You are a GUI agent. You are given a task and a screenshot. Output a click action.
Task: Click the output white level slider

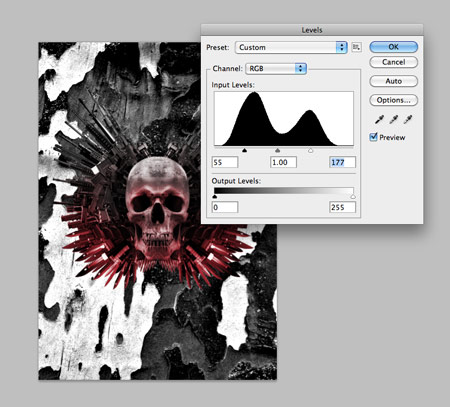353,197
